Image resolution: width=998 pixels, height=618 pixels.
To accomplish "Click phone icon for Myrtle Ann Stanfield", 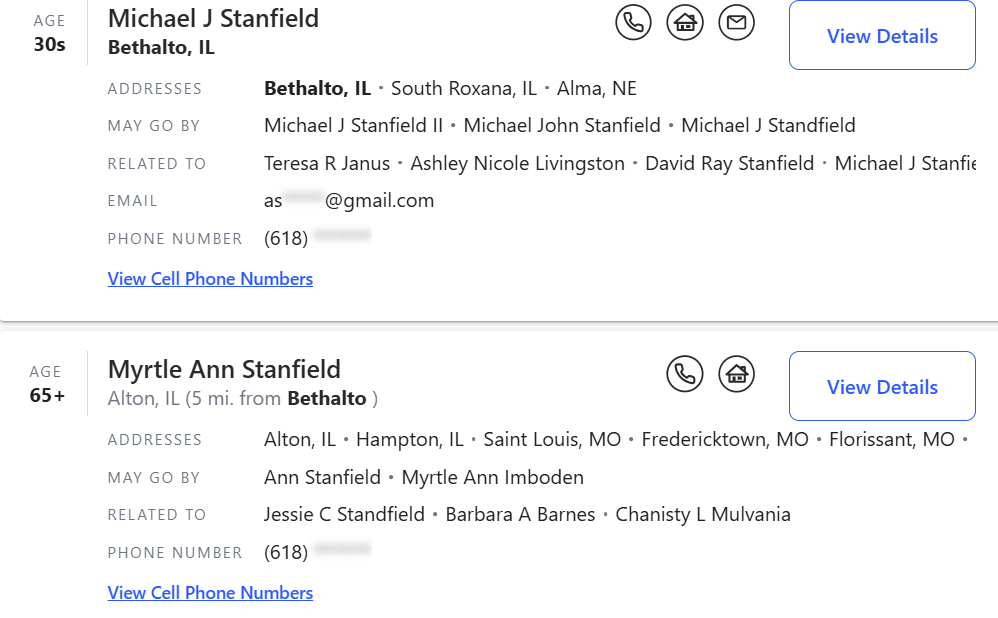I will pyautogui.click(x=685, y=374).
